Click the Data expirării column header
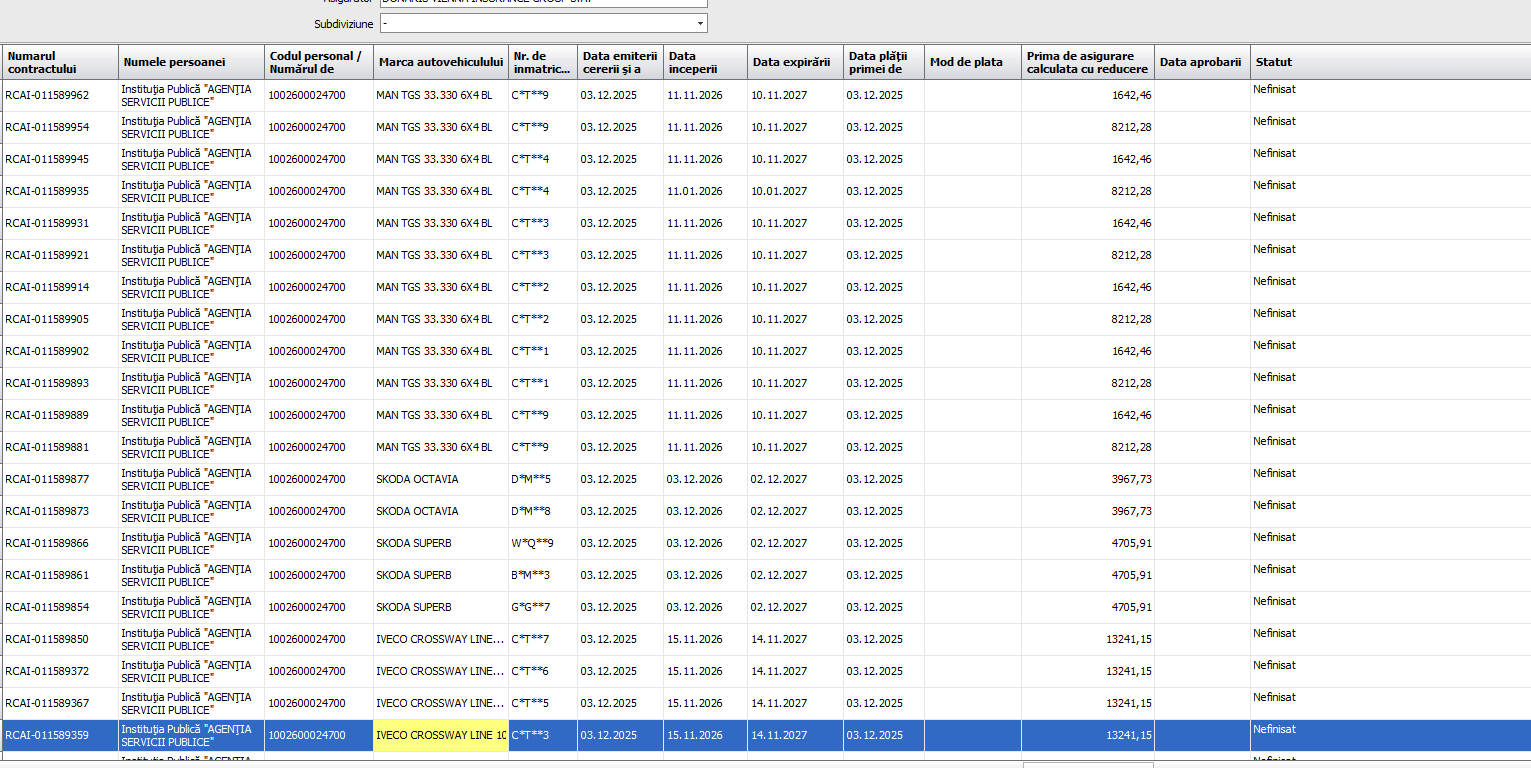This screenshot has width=1531, height=768. 794,62
